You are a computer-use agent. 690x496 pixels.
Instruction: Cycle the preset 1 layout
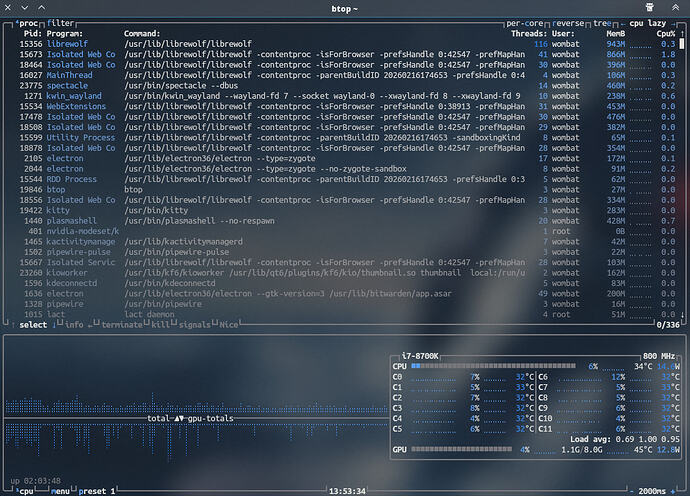click(98, 491)
